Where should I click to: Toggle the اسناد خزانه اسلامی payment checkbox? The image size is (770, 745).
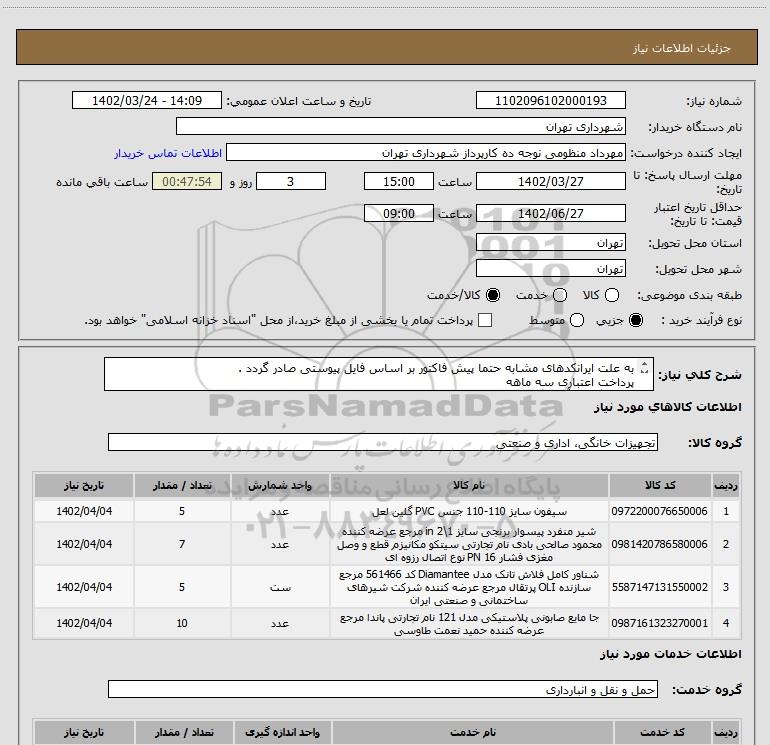point(485,320)
